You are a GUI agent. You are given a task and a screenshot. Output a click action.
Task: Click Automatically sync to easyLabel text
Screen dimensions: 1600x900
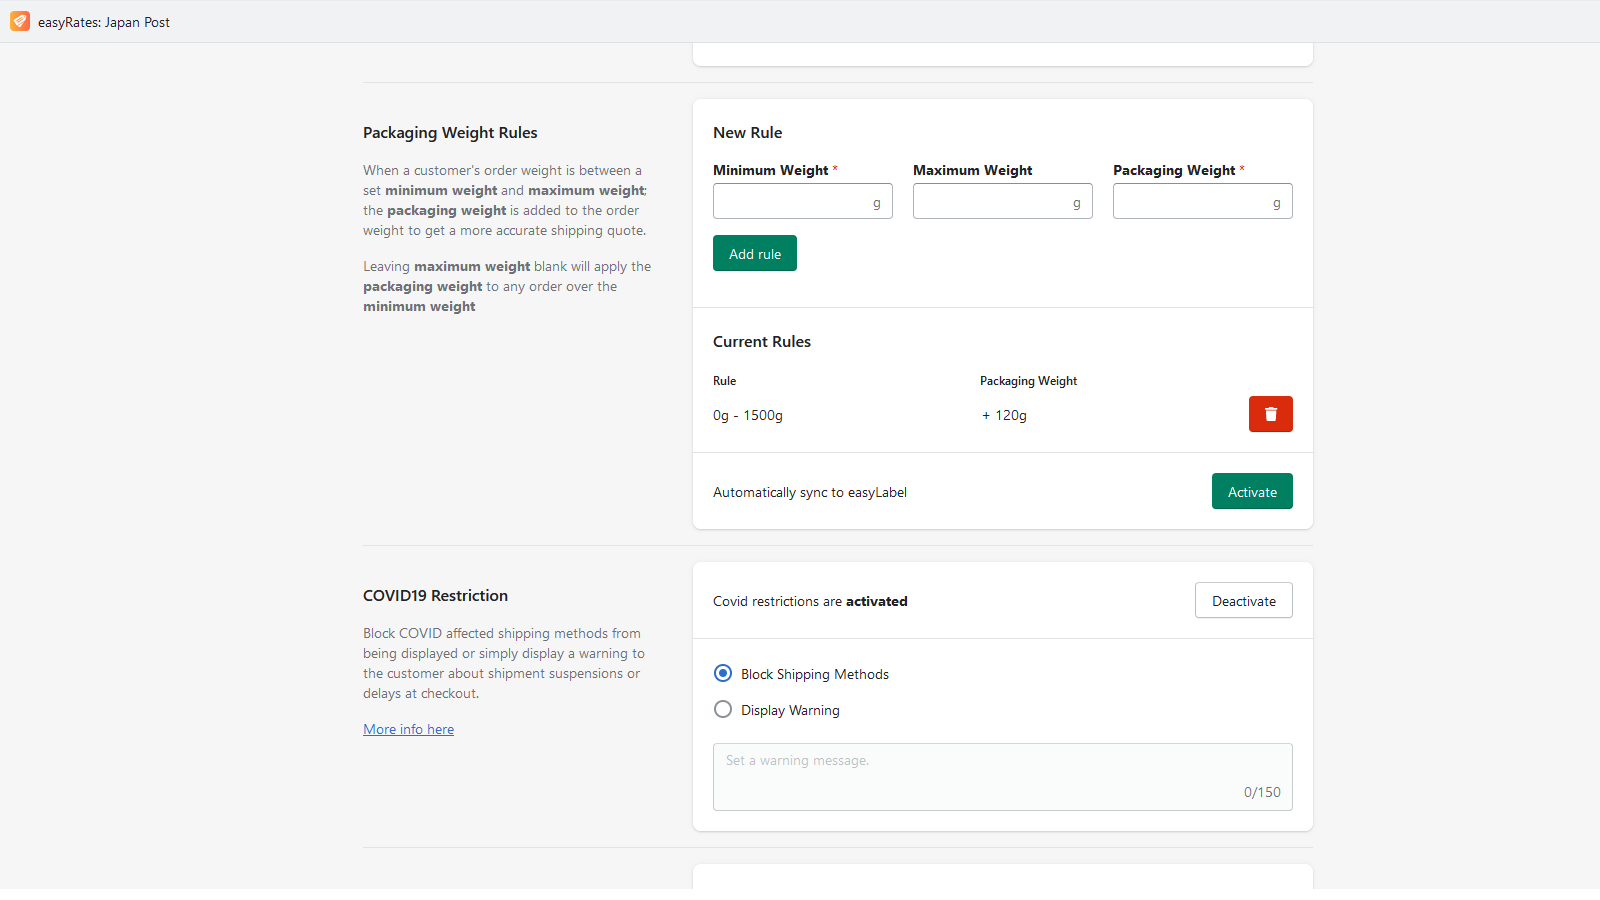point(810,492)
